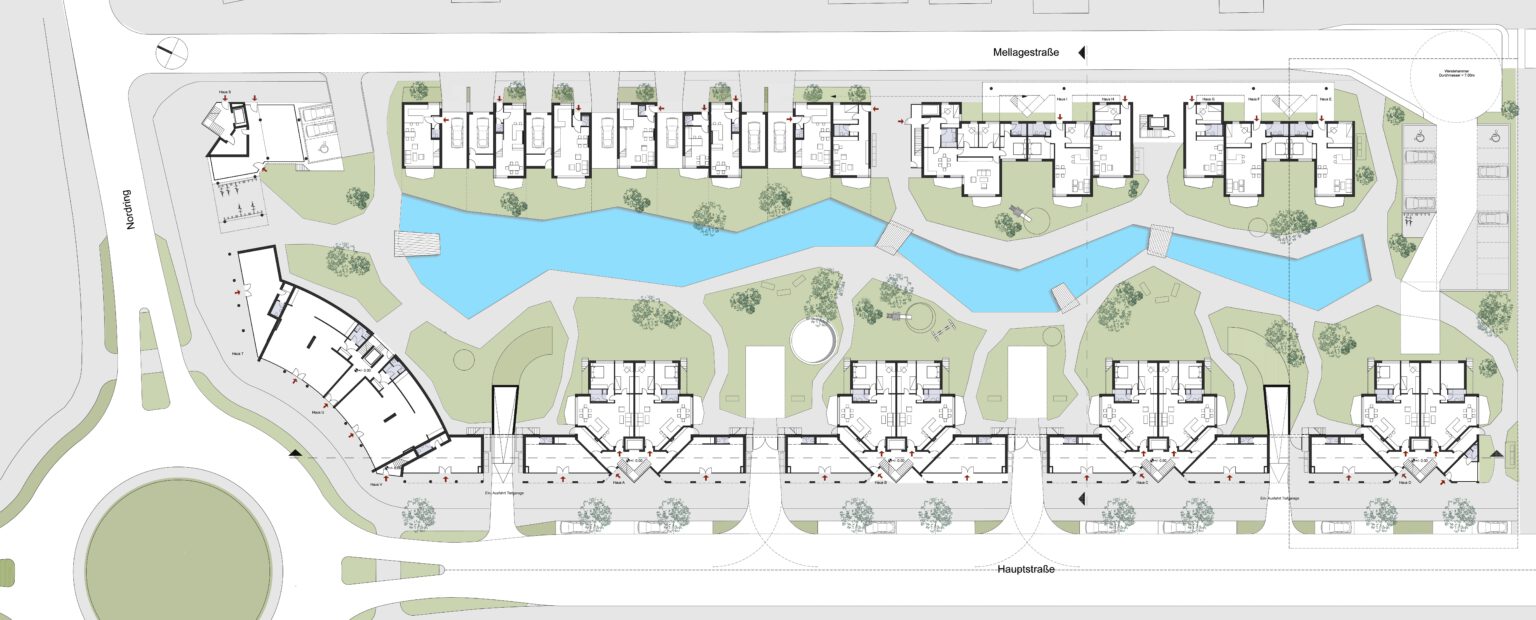Click the Haus D label
Screen dimensions: 1536x620
tap(1405, 483)
